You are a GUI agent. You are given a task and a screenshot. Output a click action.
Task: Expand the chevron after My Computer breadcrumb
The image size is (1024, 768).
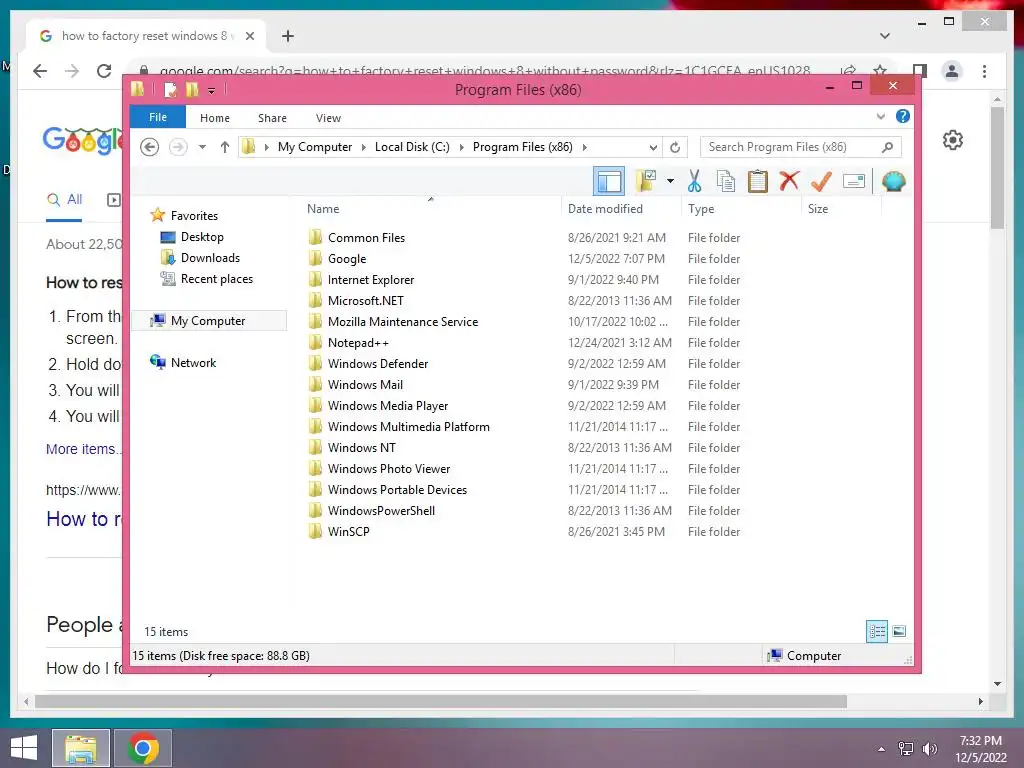(364, 148)
